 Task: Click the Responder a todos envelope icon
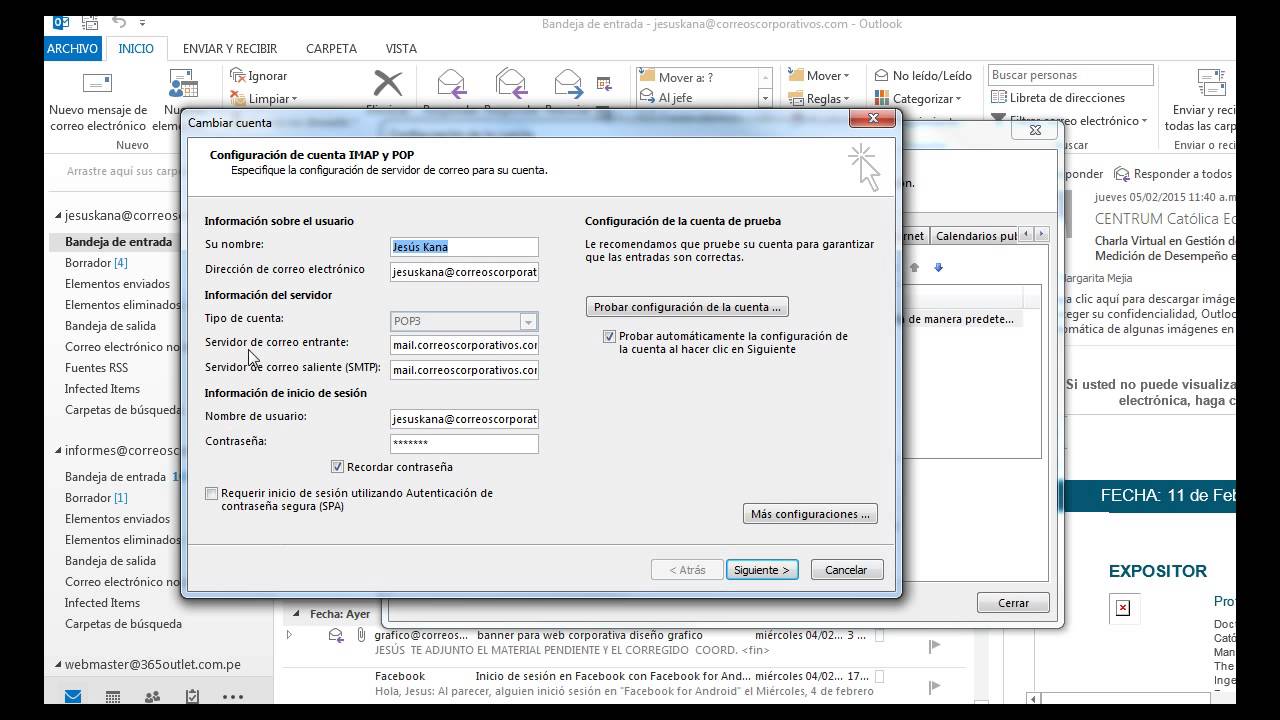(510, 84)
